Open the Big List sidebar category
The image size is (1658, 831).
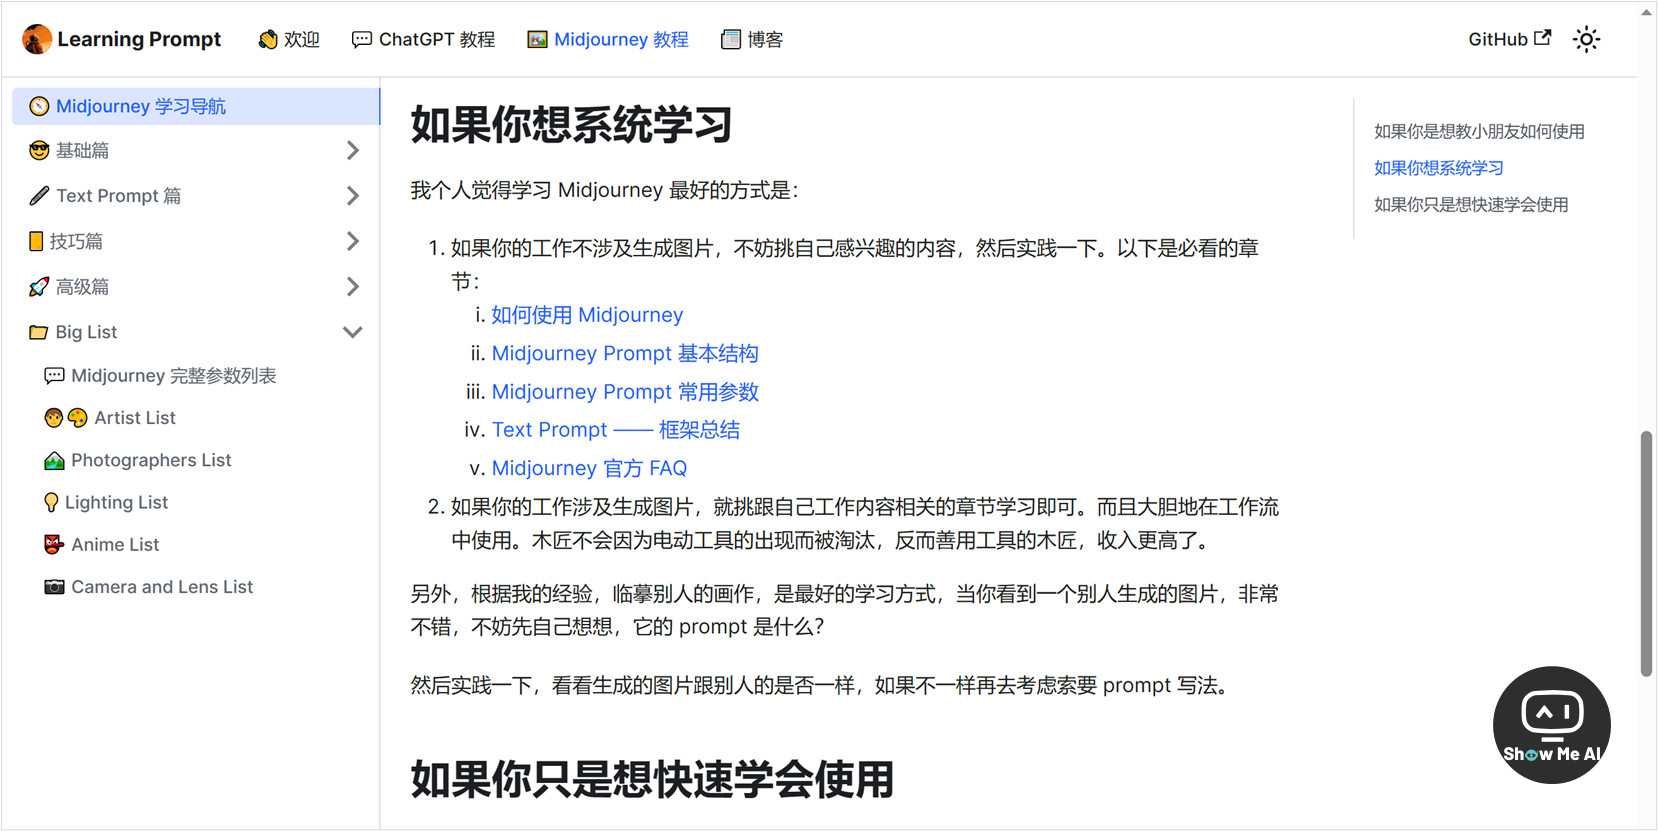point(86,332)
